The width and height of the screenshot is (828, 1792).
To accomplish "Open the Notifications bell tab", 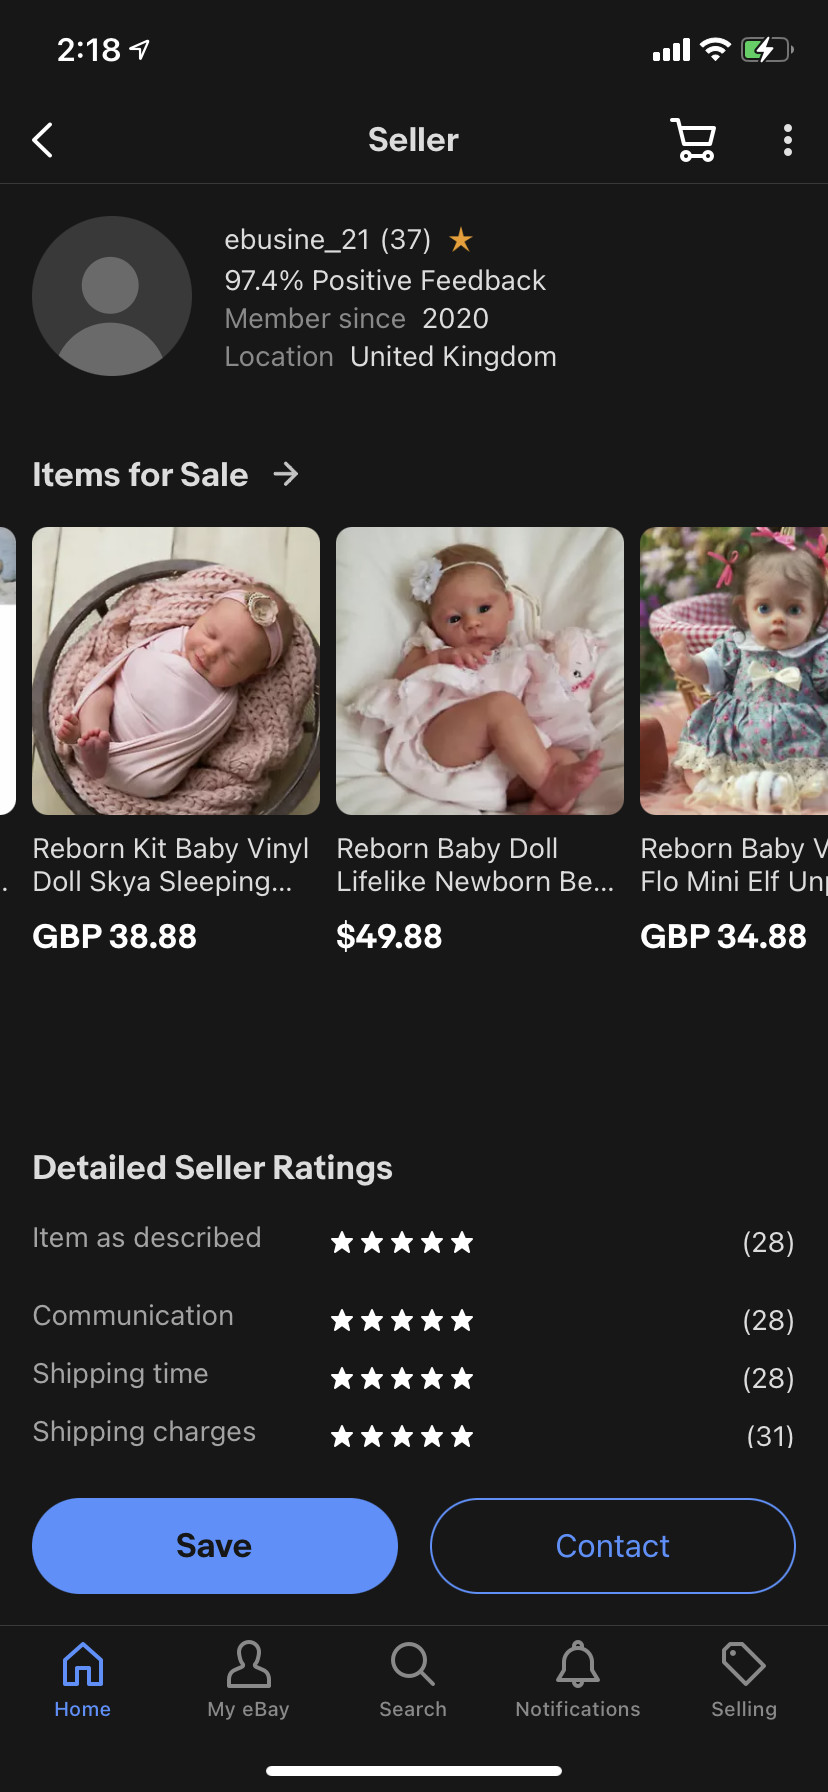I will click(578, 1680).
